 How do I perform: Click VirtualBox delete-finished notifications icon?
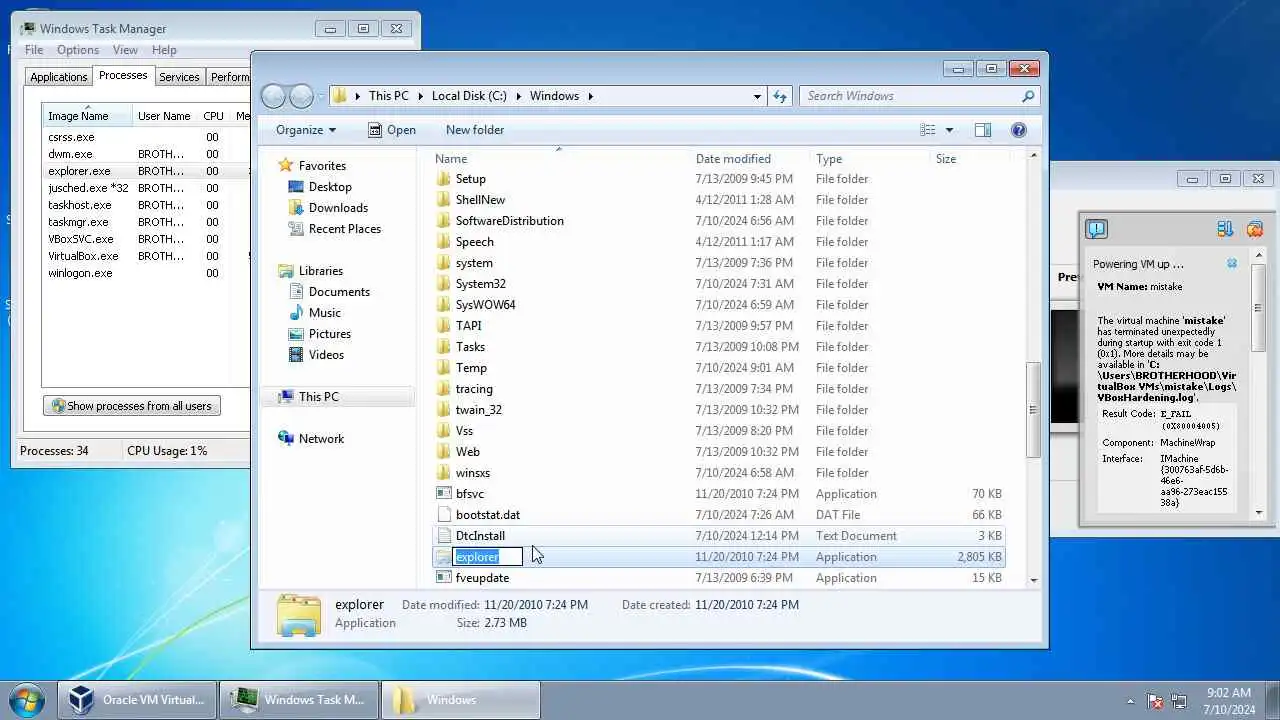tap(1255, 229)
